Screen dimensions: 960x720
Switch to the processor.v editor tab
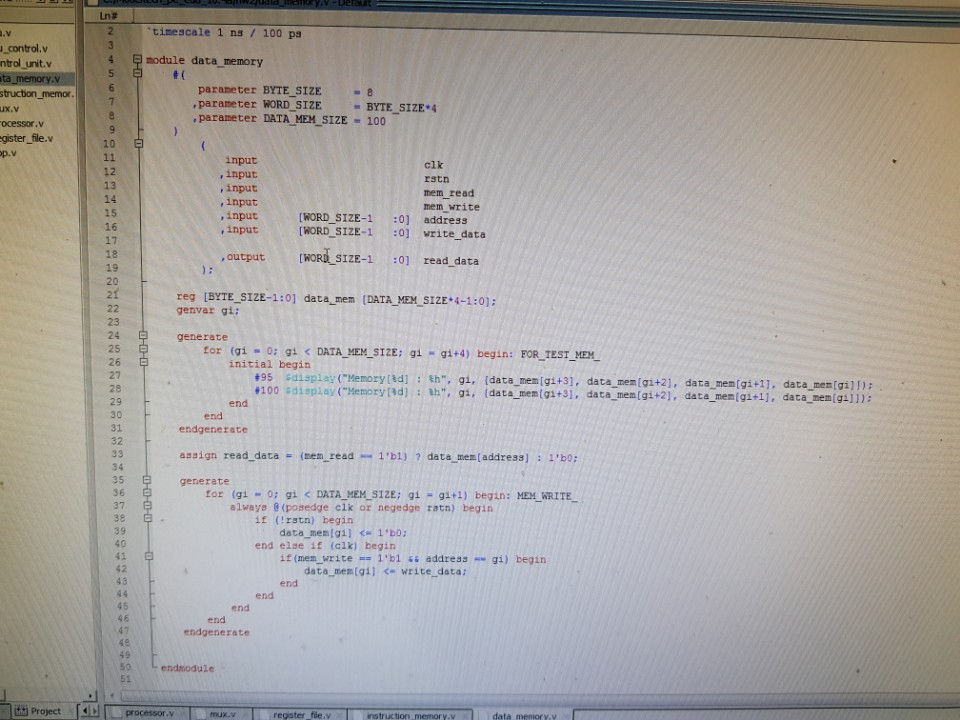click(x=148, y=714)
